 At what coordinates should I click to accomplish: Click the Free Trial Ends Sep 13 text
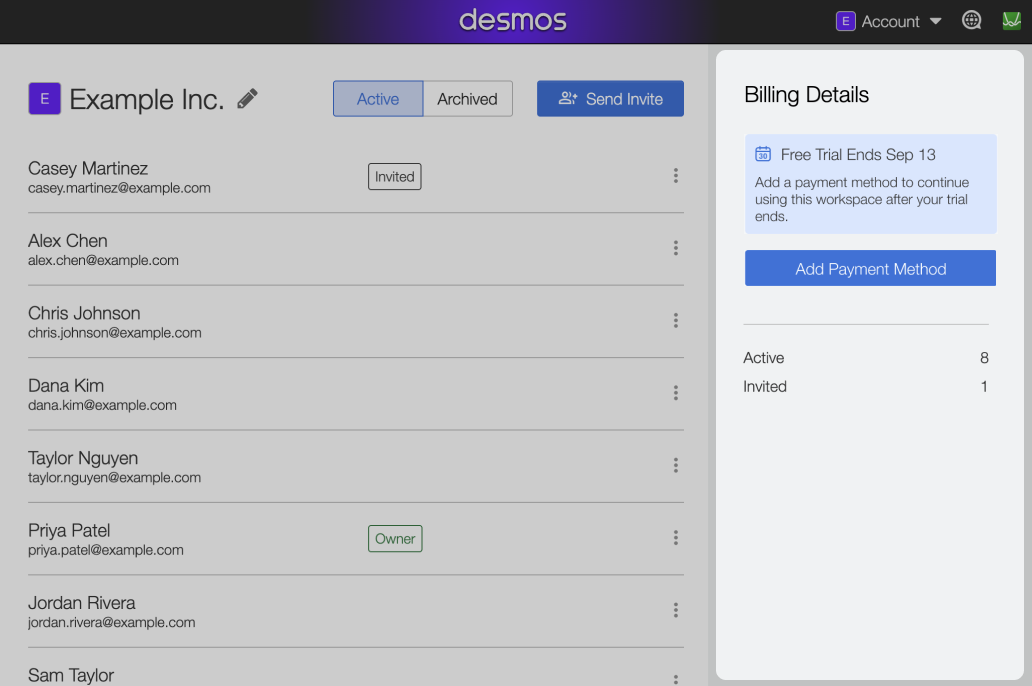[858, 155]
